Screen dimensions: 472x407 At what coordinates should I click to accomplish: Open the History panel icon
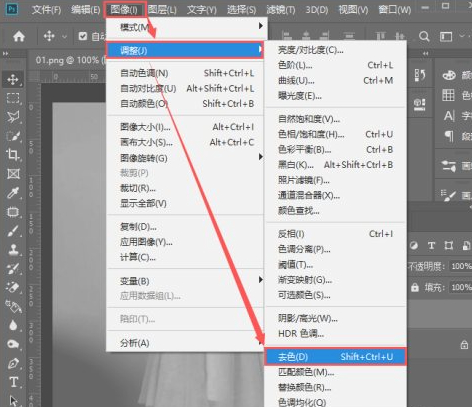(x=420, y=75)
